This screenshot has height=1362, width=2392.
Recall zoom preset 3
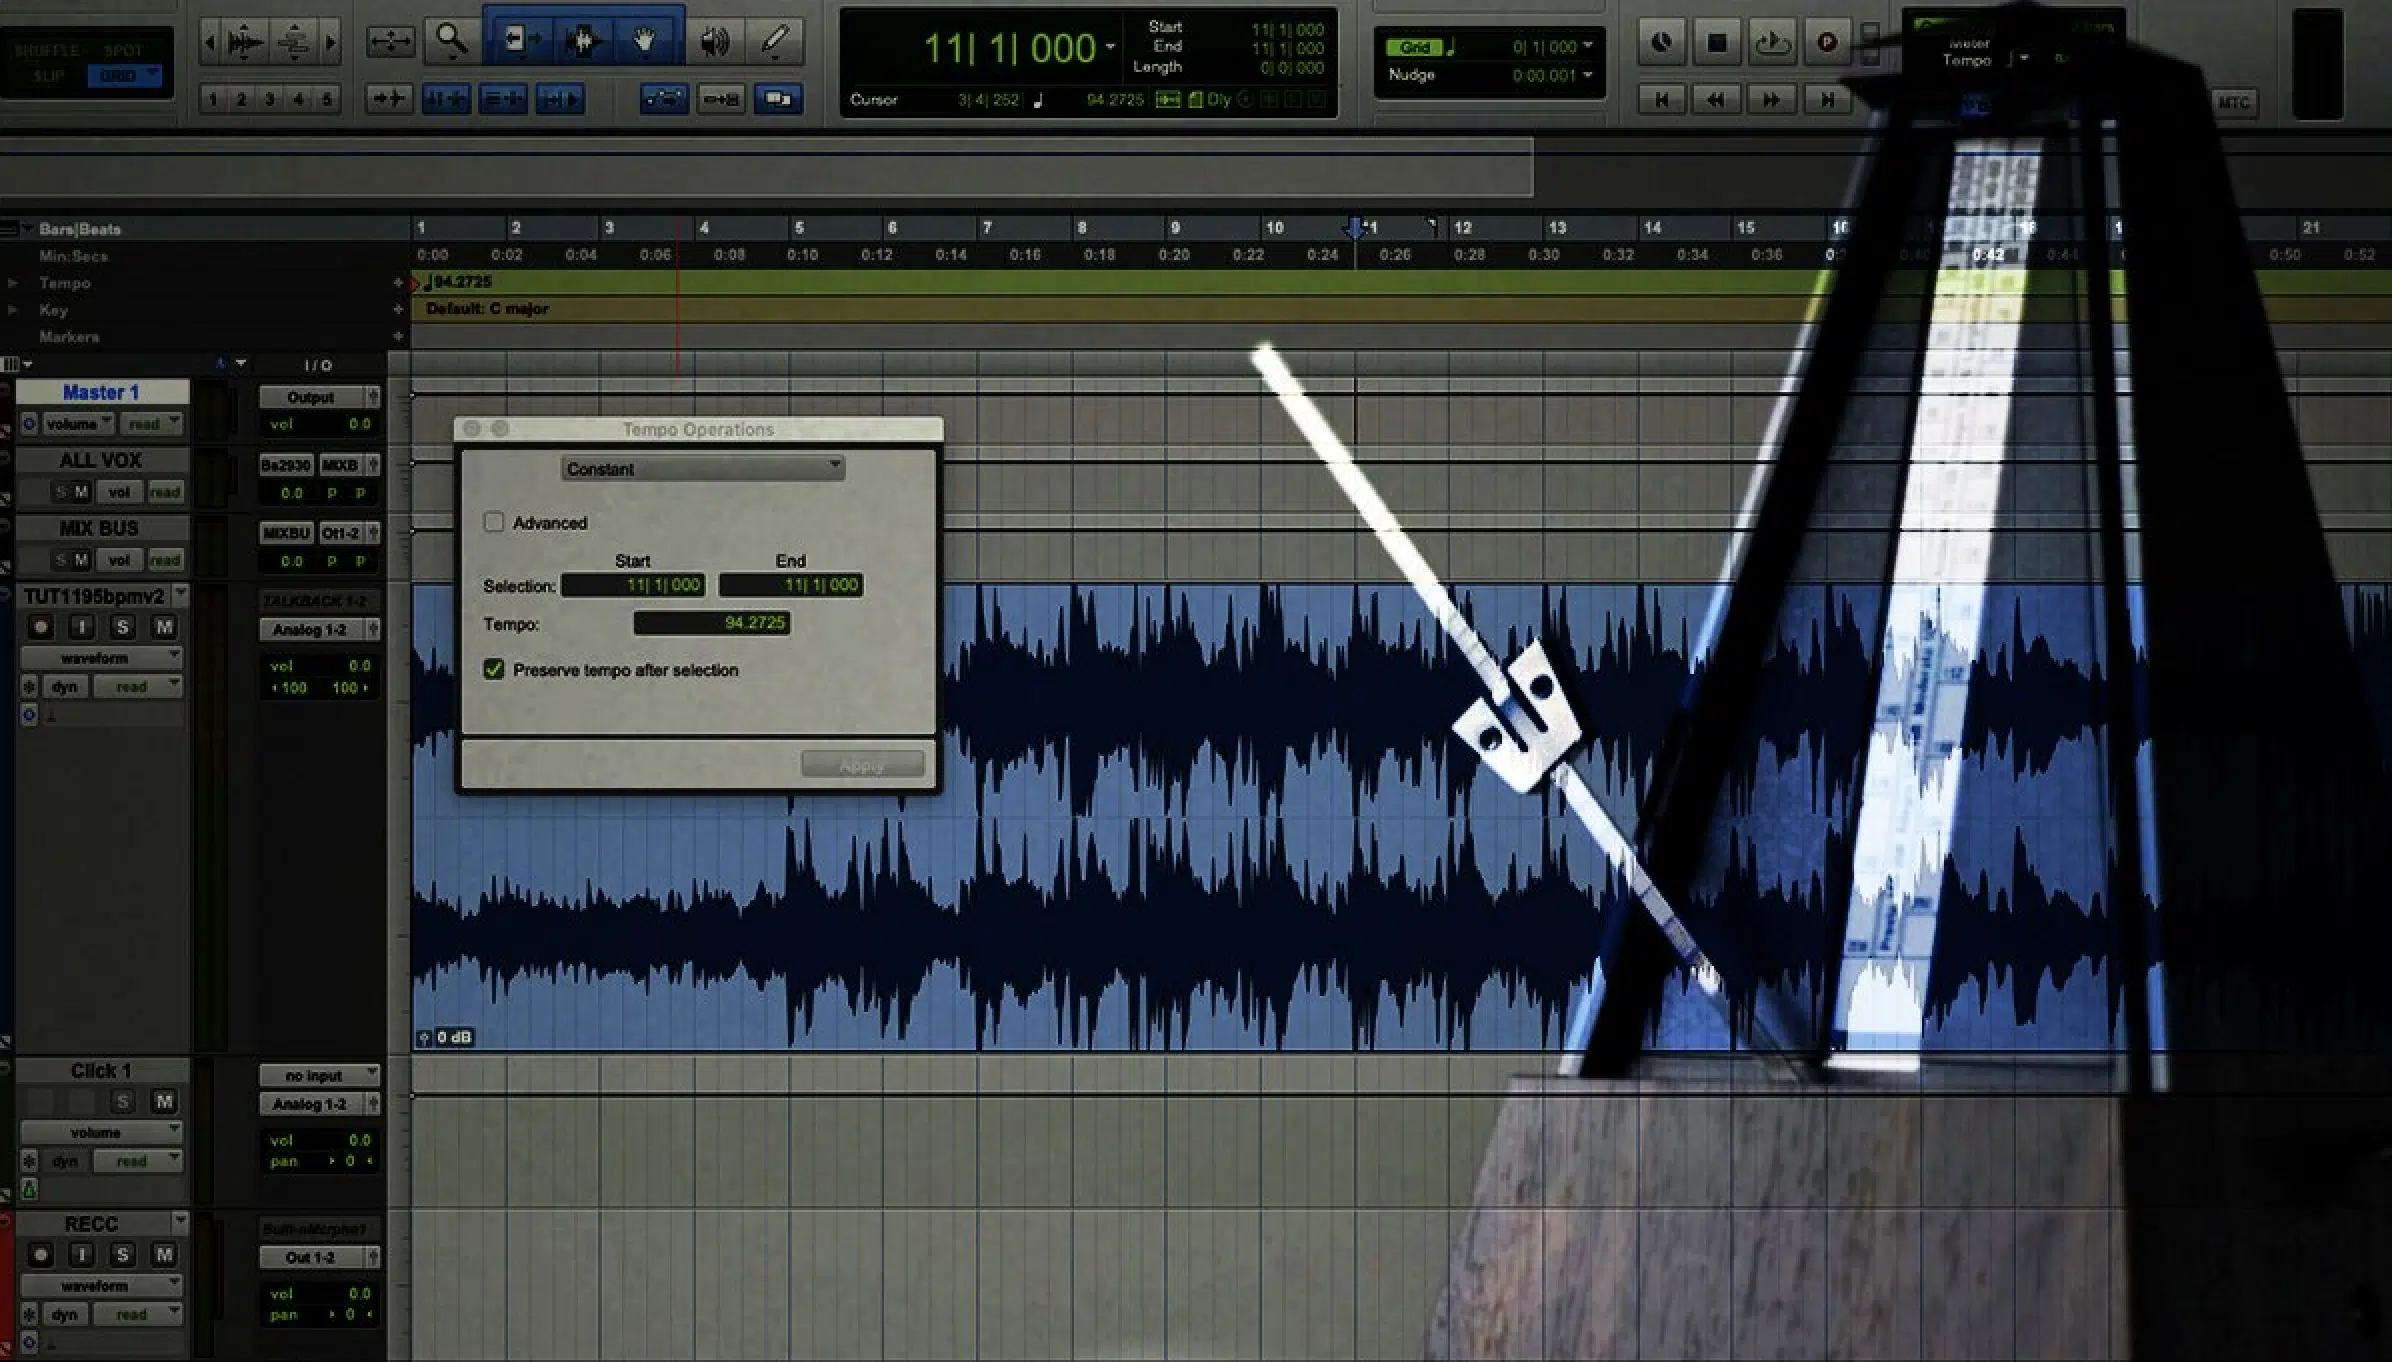pyautogui.click(x=269, y=99)
